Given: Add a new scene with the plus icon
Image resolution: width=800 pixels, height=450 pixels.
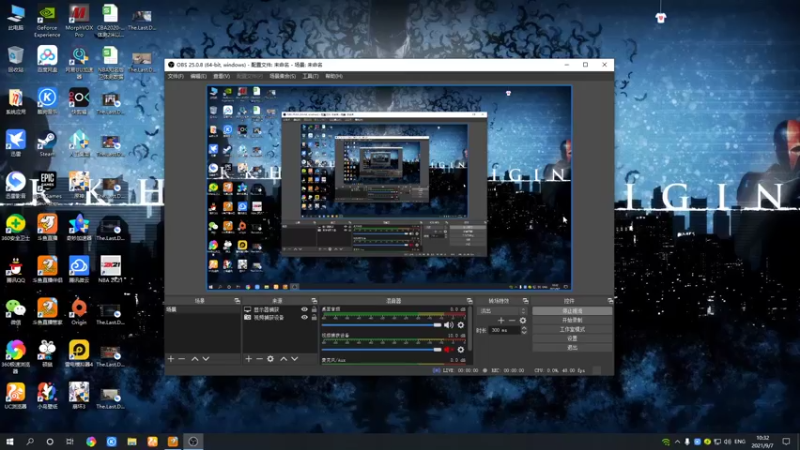Looking at the screenshot, I should pos(171,359).
